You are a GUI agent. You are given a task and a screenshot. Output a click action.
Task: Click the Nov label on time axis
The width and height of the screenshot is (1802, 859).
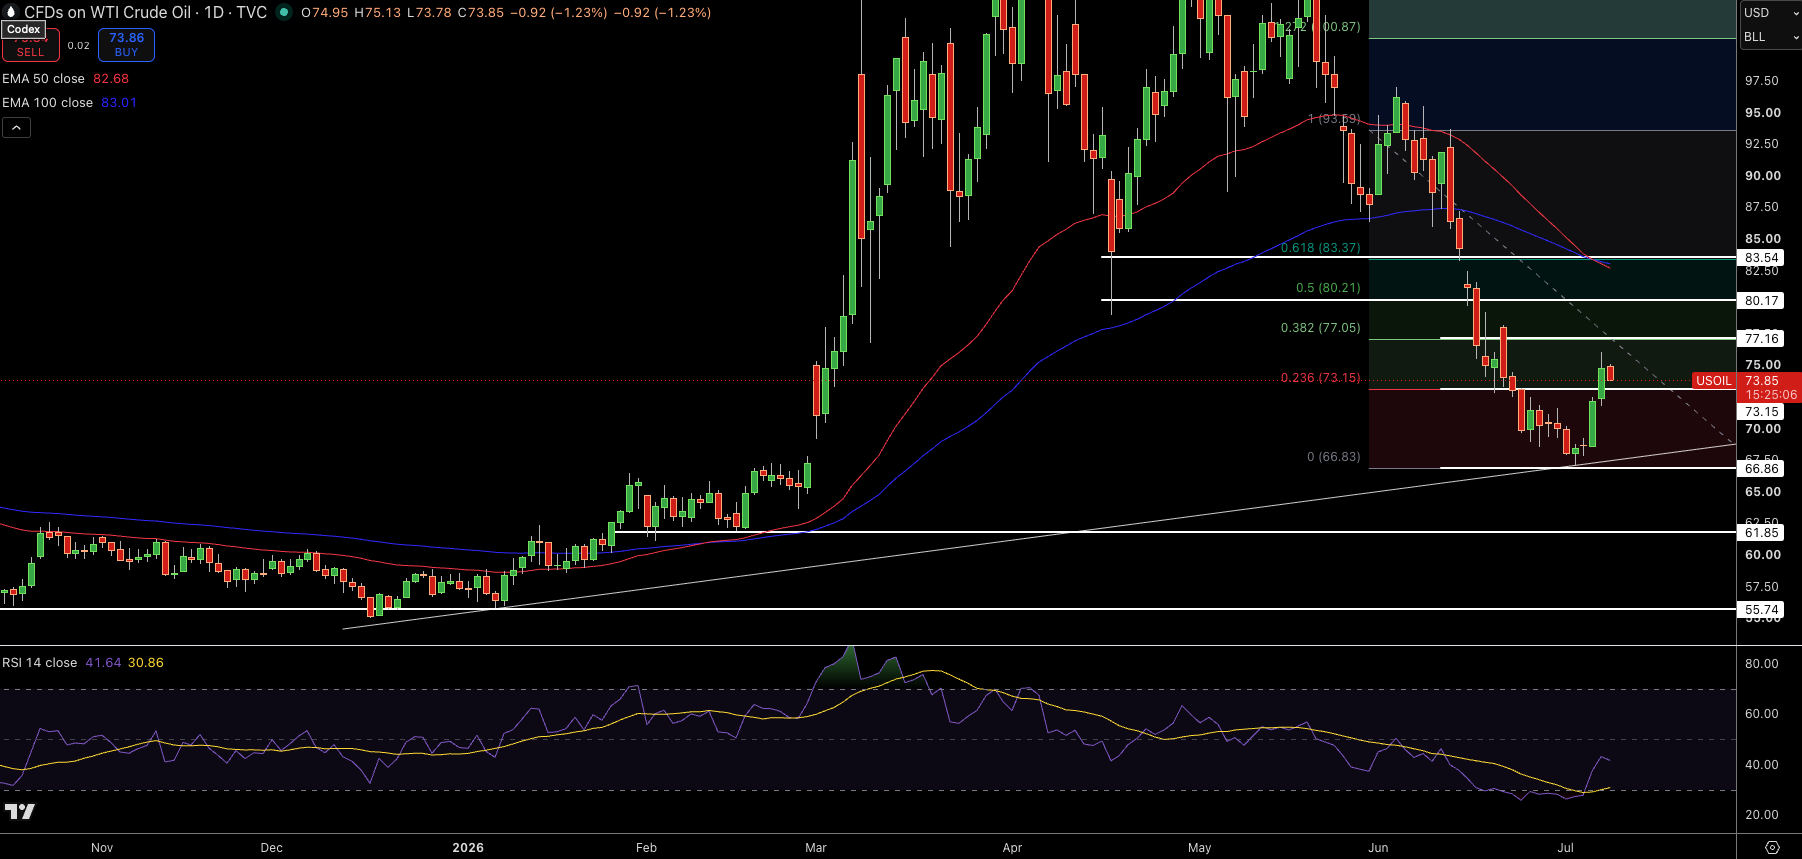102,848
